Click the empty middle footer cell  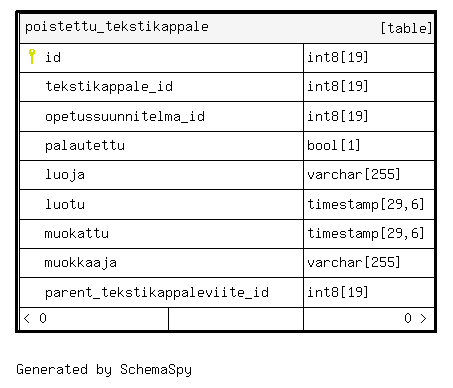click(x=236, y=319)
